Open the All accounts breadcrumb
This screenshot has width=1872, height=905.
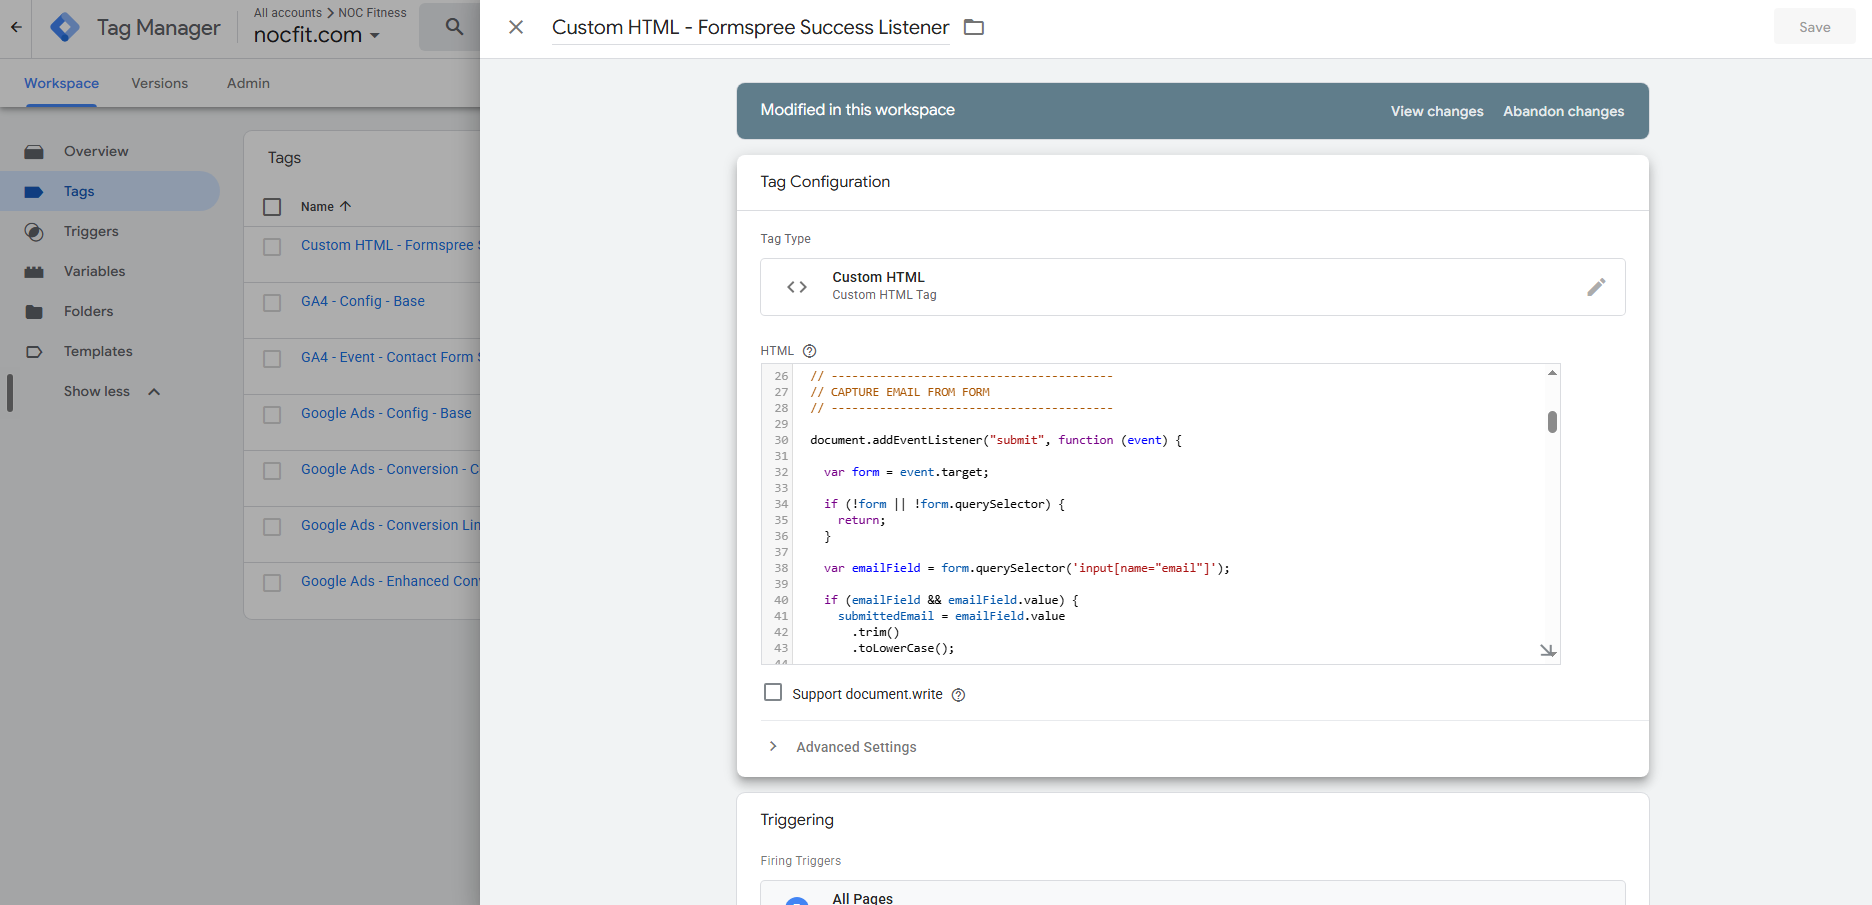point(288,13)
